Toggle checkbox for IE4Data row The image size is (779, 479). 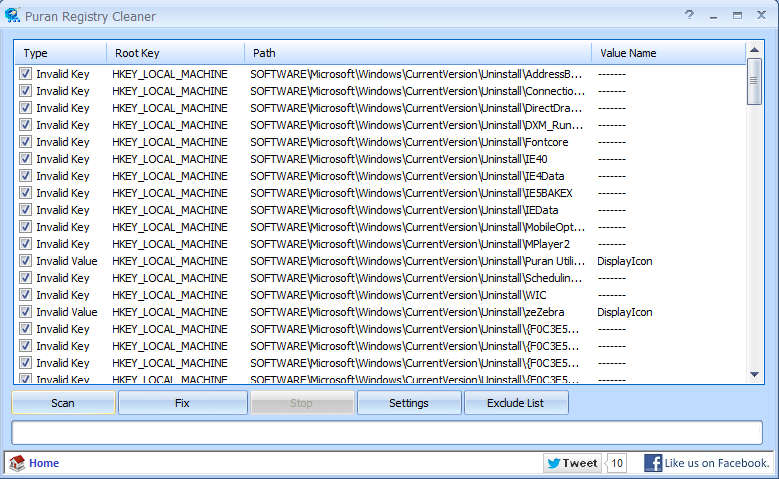pyautogui.click(x=25, y=176)
